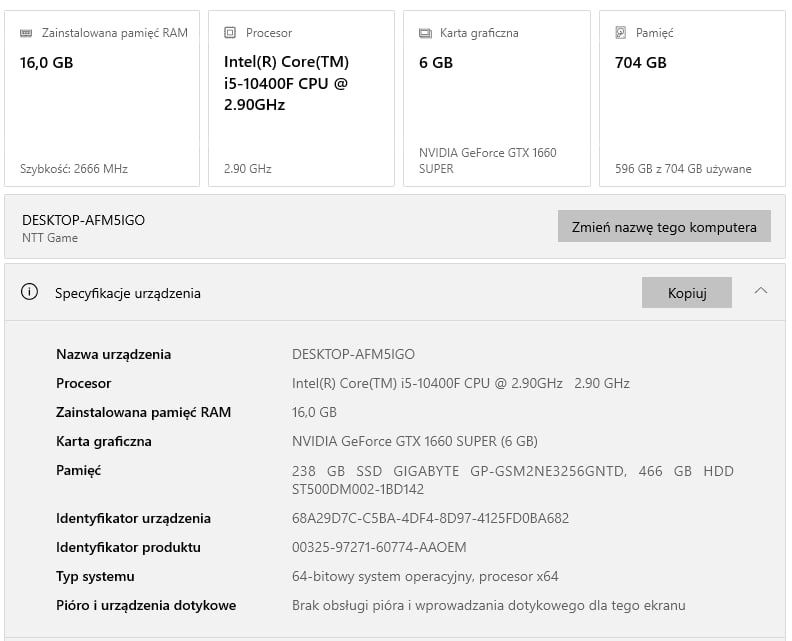The height and width of the screenshot is (641, 792).
Task: Click the storage drive icon
Action: pyautogui.click(x=621, y=33)
